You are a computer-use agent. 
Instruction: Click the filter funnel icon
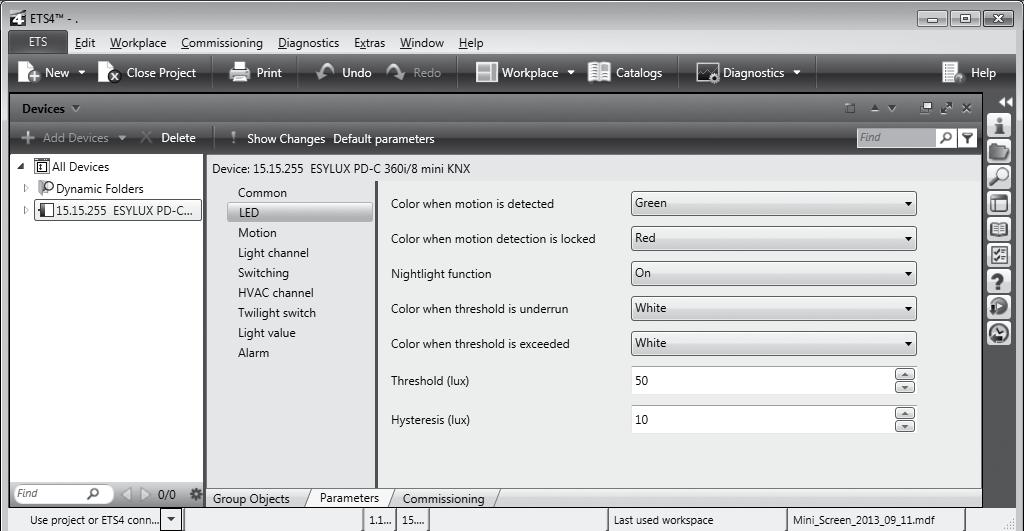click(967, 138)
